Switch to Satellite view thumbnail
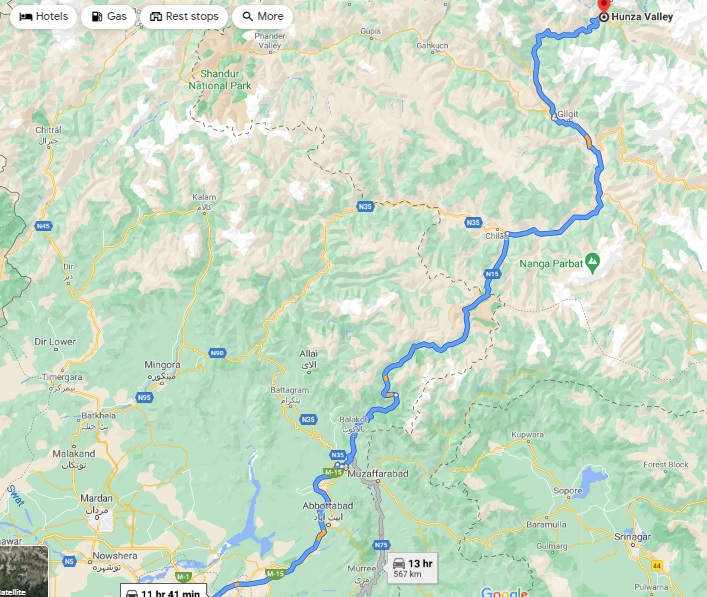Image resolution: width=707 pixels, height=597 pixels. pyautogui.click(x=24, y=571)
